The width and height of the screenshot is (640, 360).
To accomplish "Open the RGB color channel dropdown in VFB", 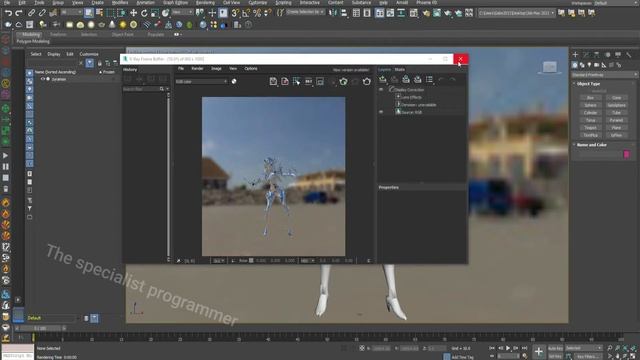I will point(201,81).
